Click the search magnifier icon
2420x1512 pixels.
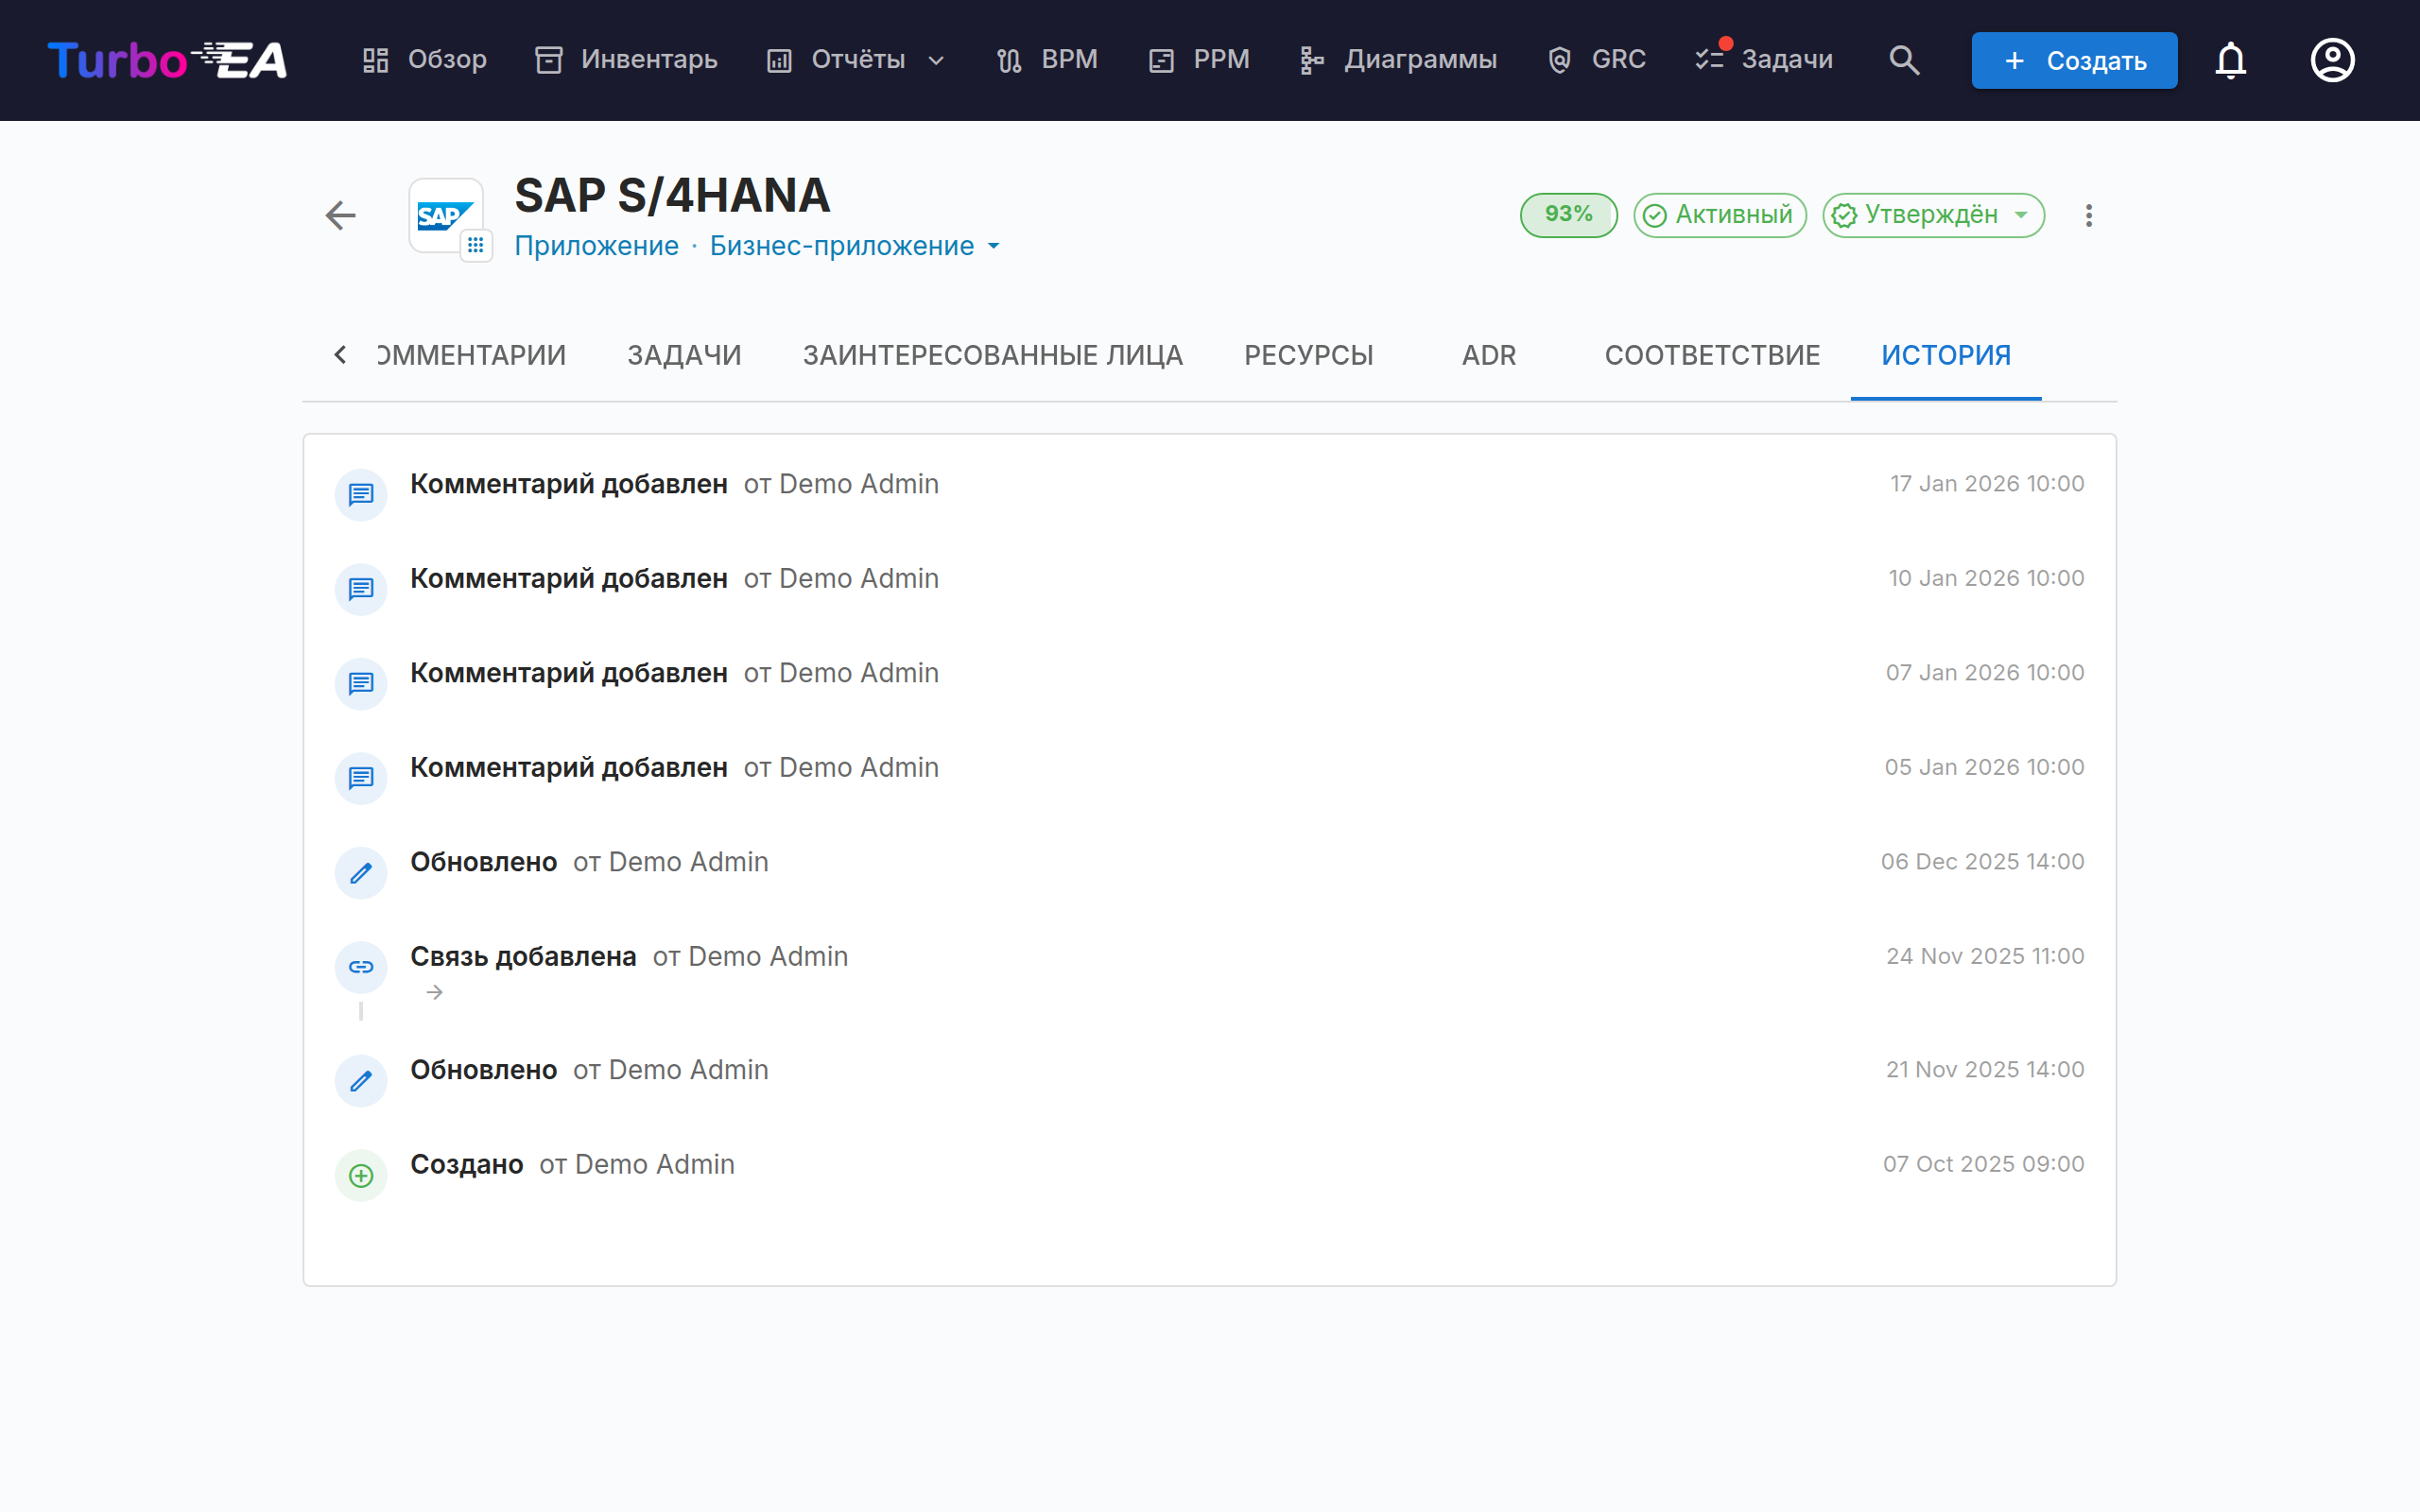pos(1904,60)
